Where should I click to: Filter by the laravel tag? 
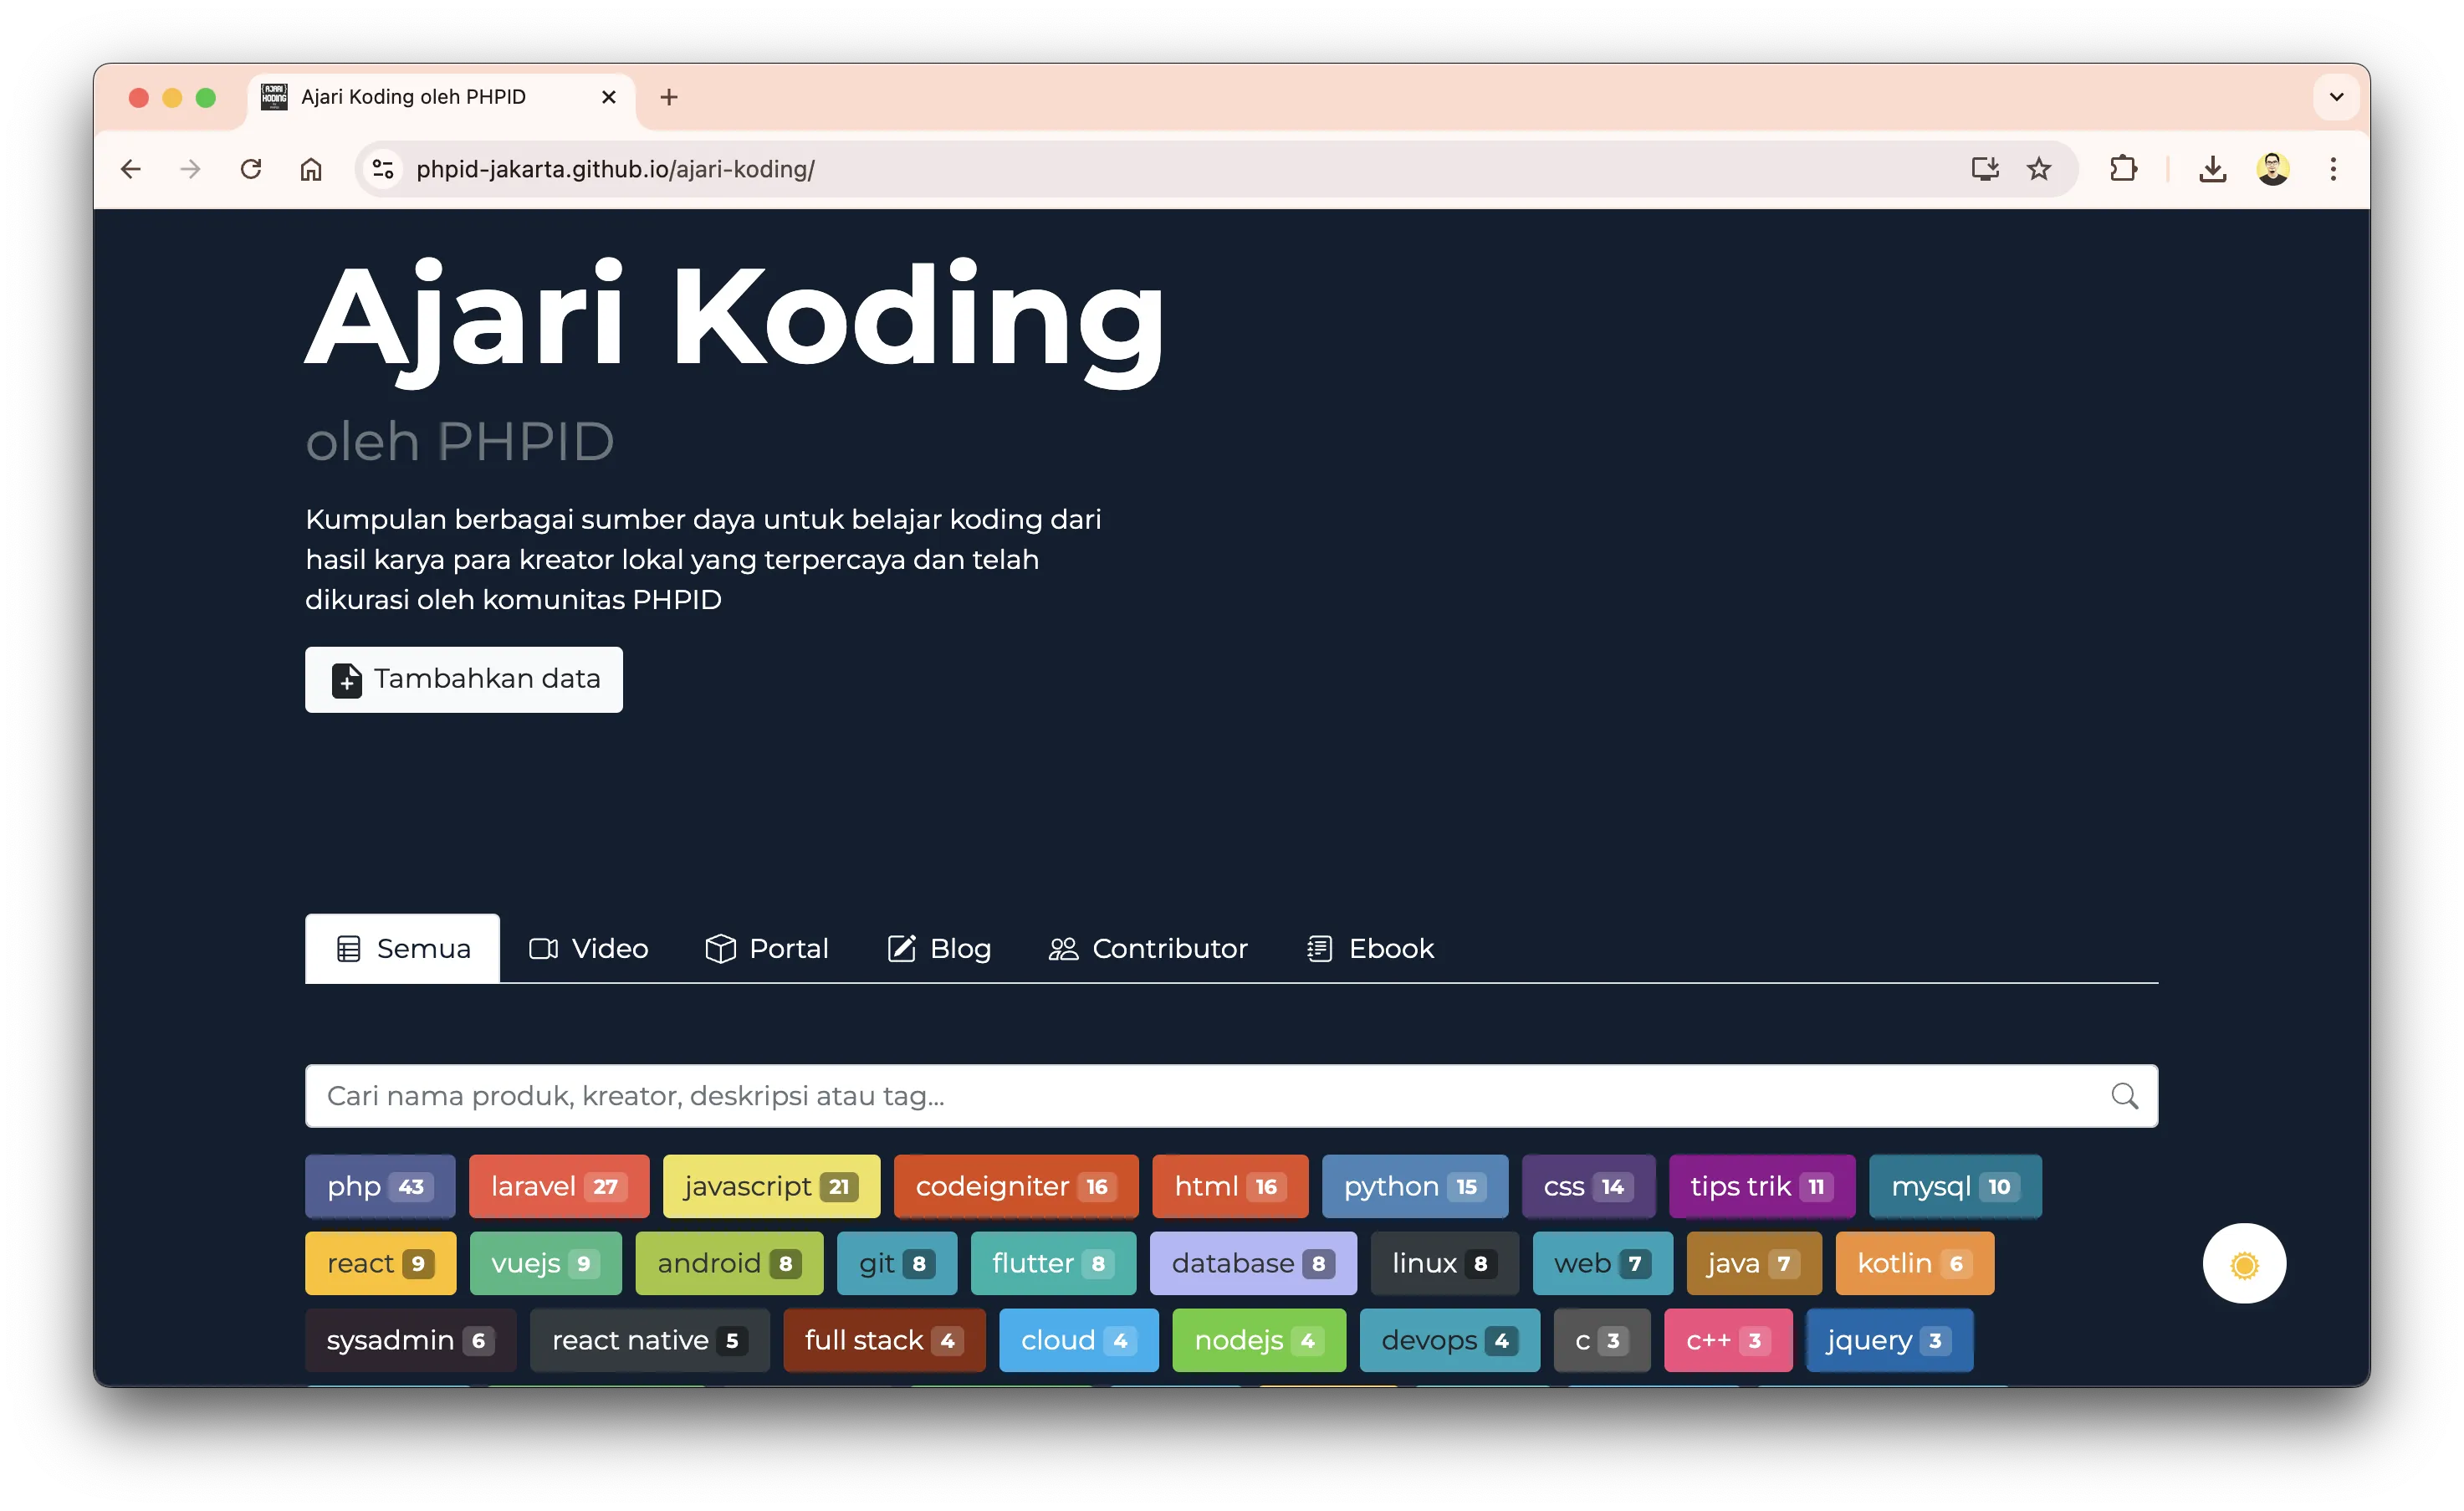tap(558, 1187)
